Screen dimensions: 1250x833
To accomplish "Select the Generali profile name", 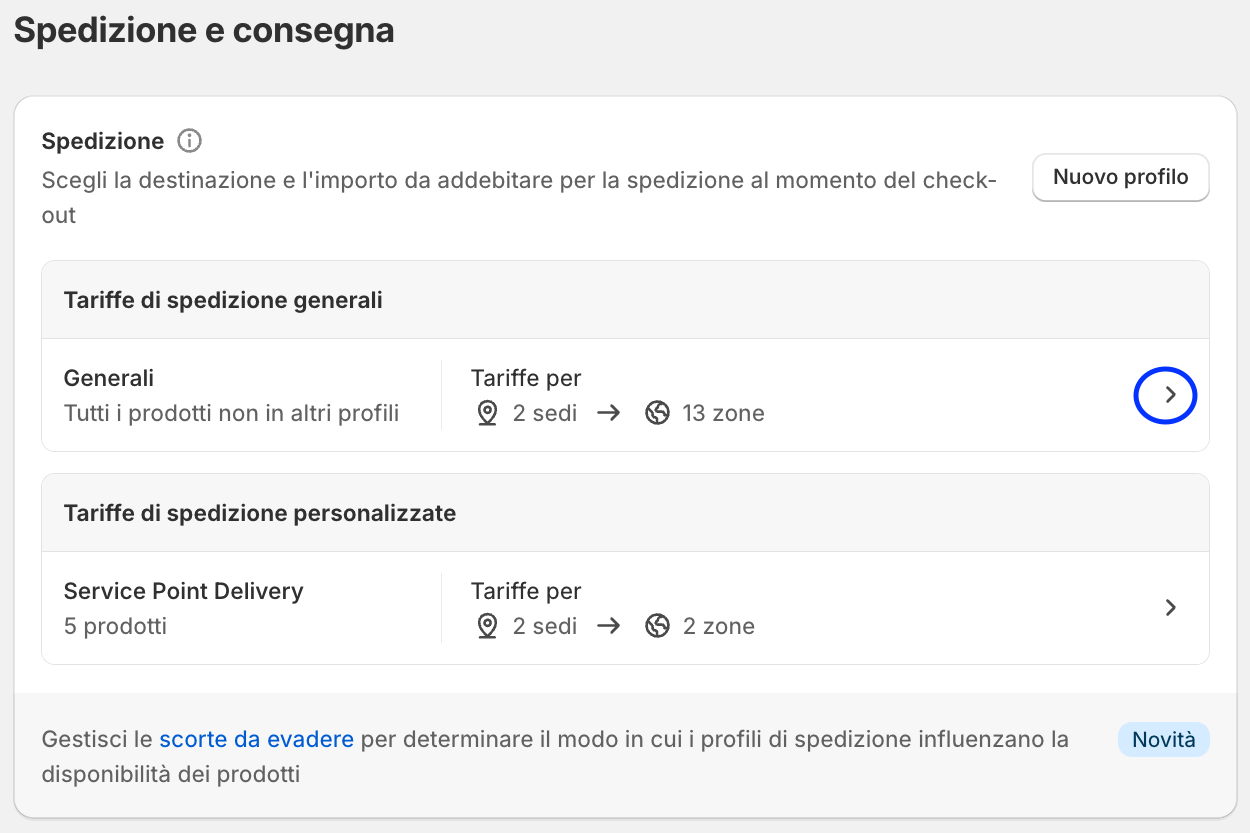I will coord(109,378).
